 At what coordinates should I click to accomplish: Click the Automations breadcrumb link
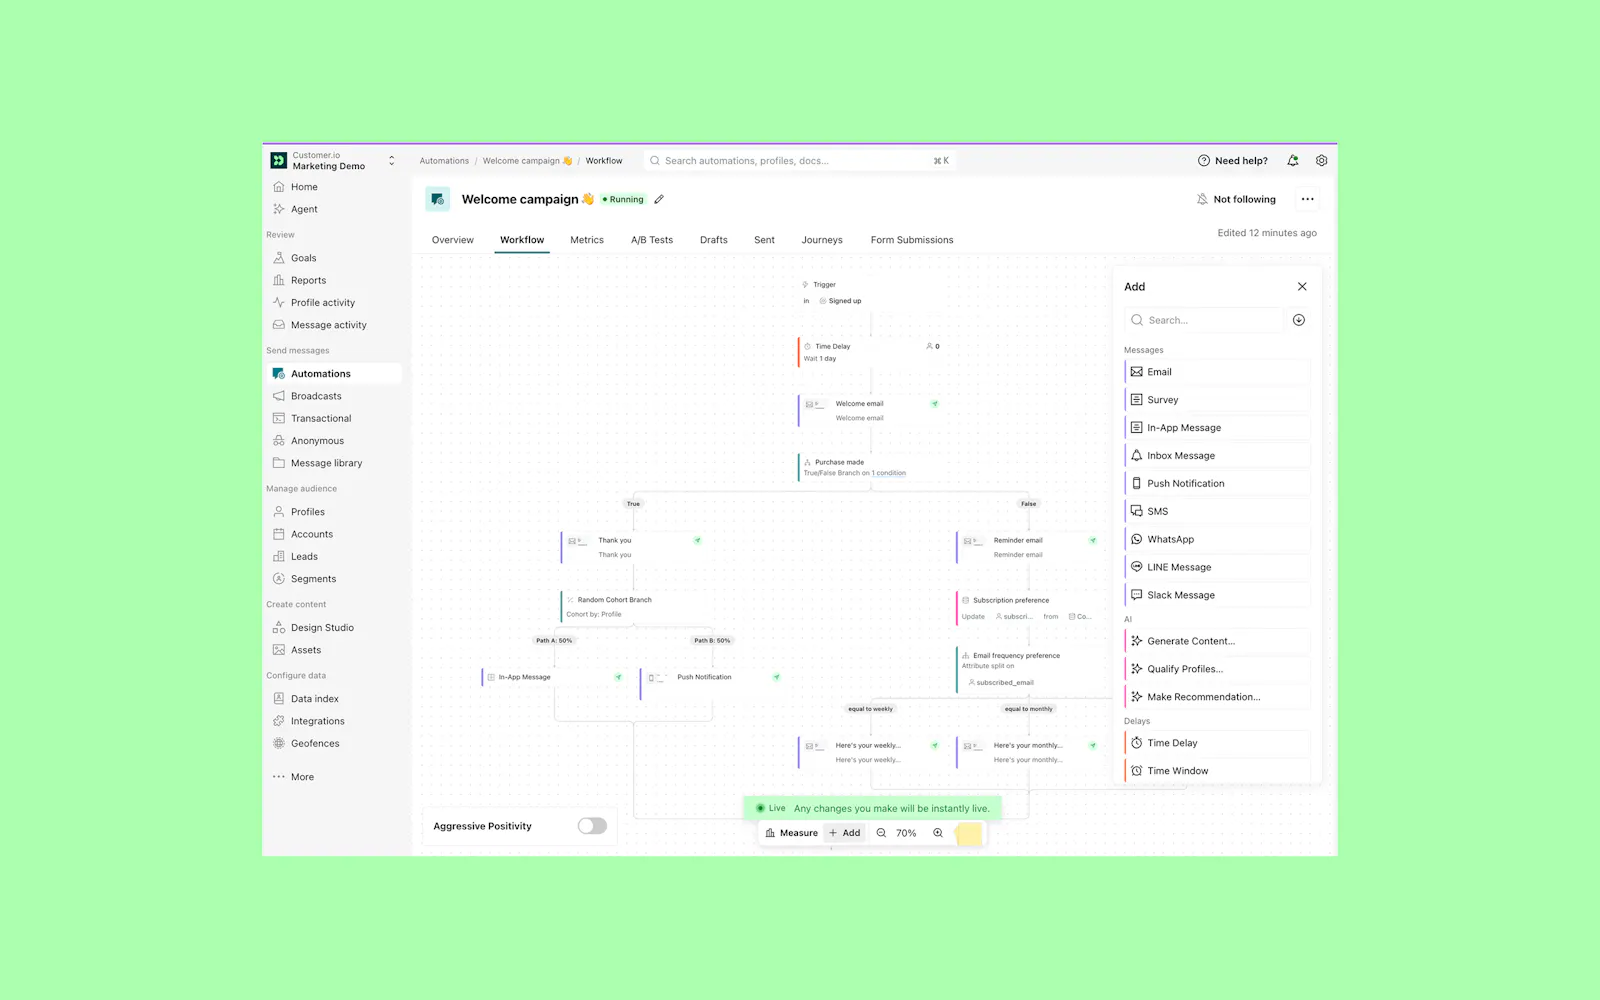(444, 161)
